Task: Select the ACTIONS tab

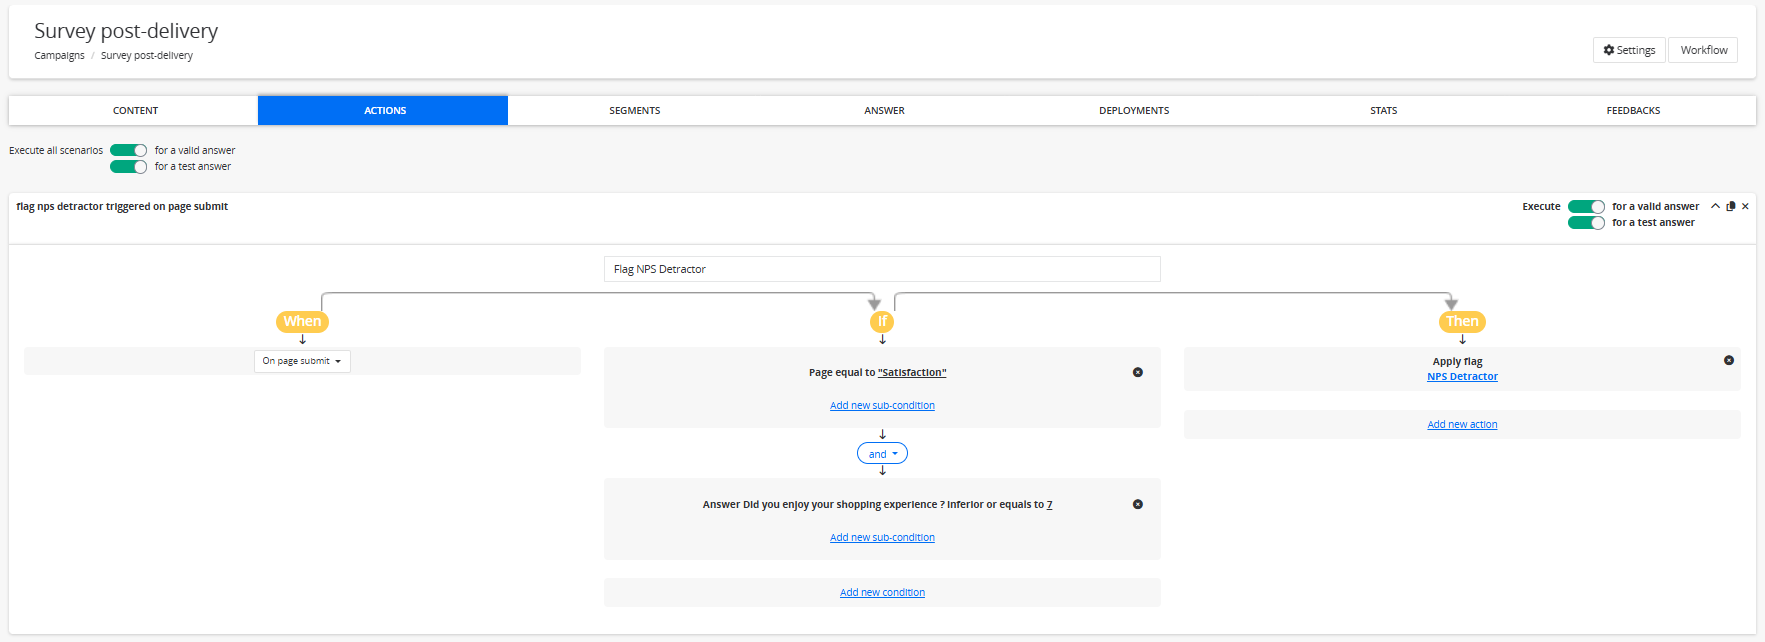Action: (384, 110)
